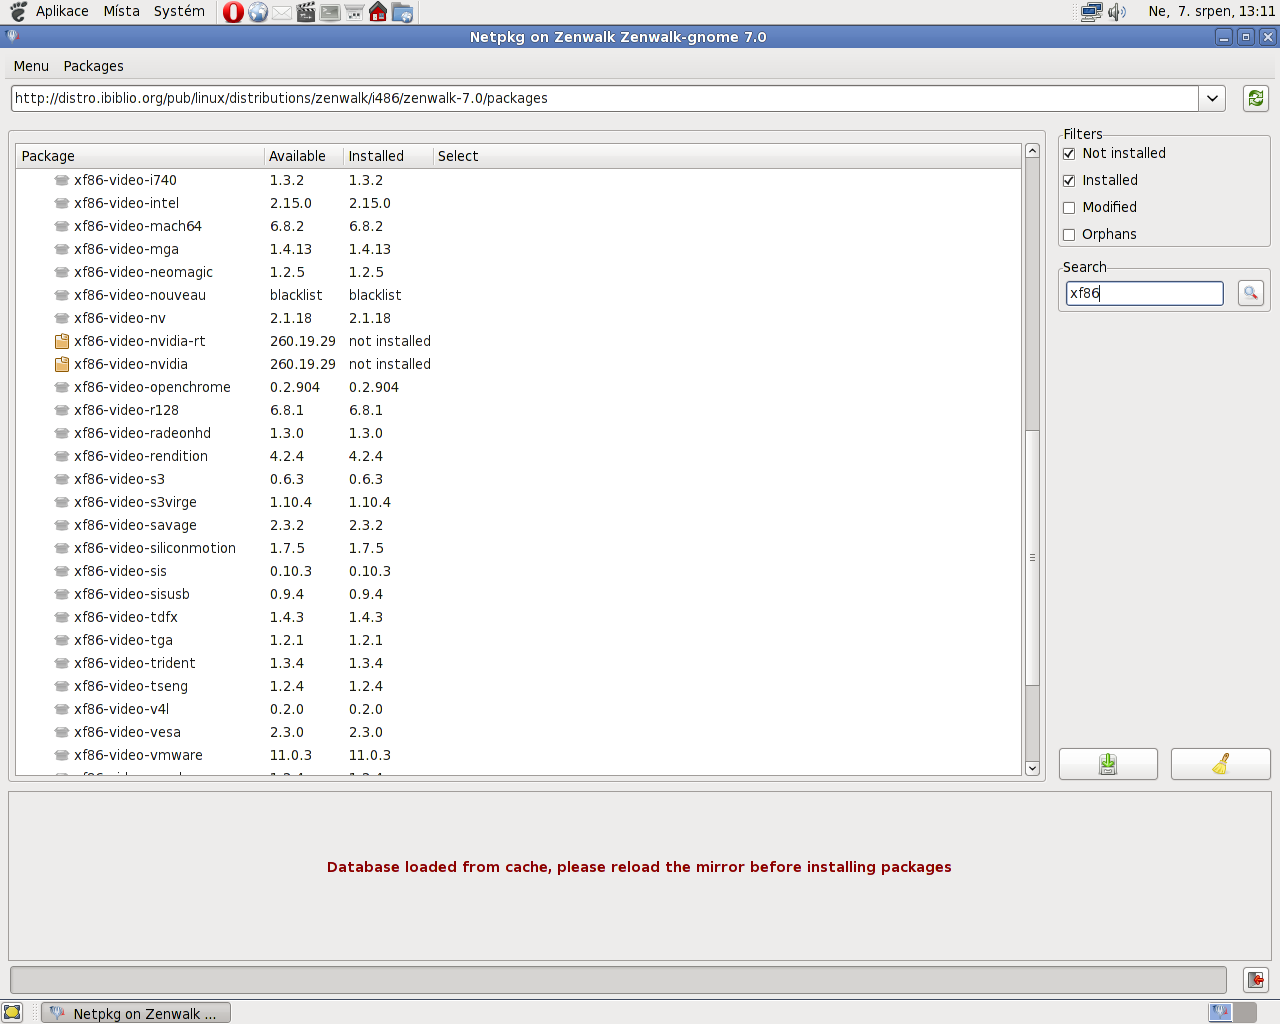Open the Místa menu
The height and width of the screenshot is (1024, 1280).
tap(121, 11)
